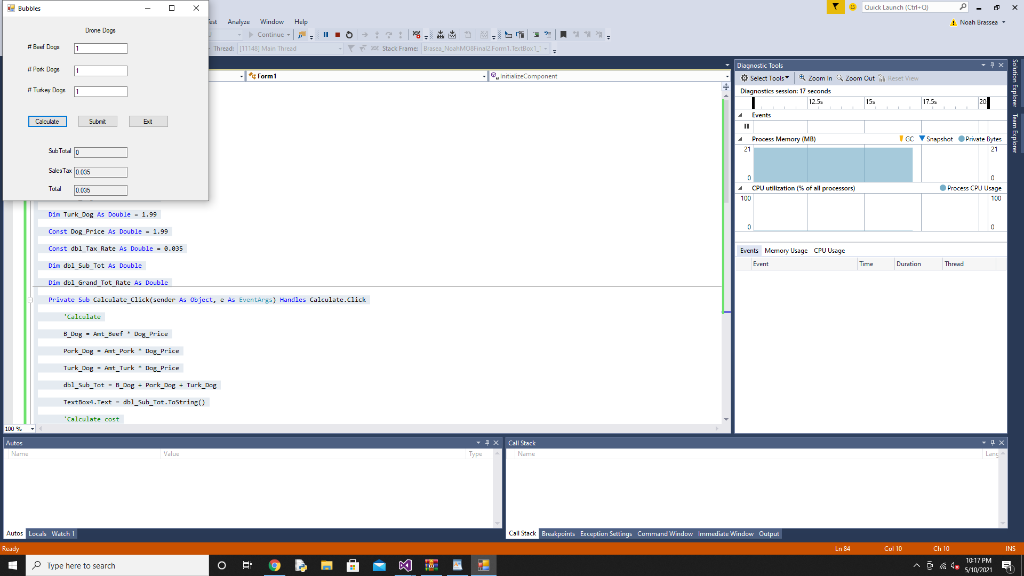The image size is (1024, 576).
Task: Click Zoom In on the Diagnostic Tools toolbar
Action: [x=819, y=78]
